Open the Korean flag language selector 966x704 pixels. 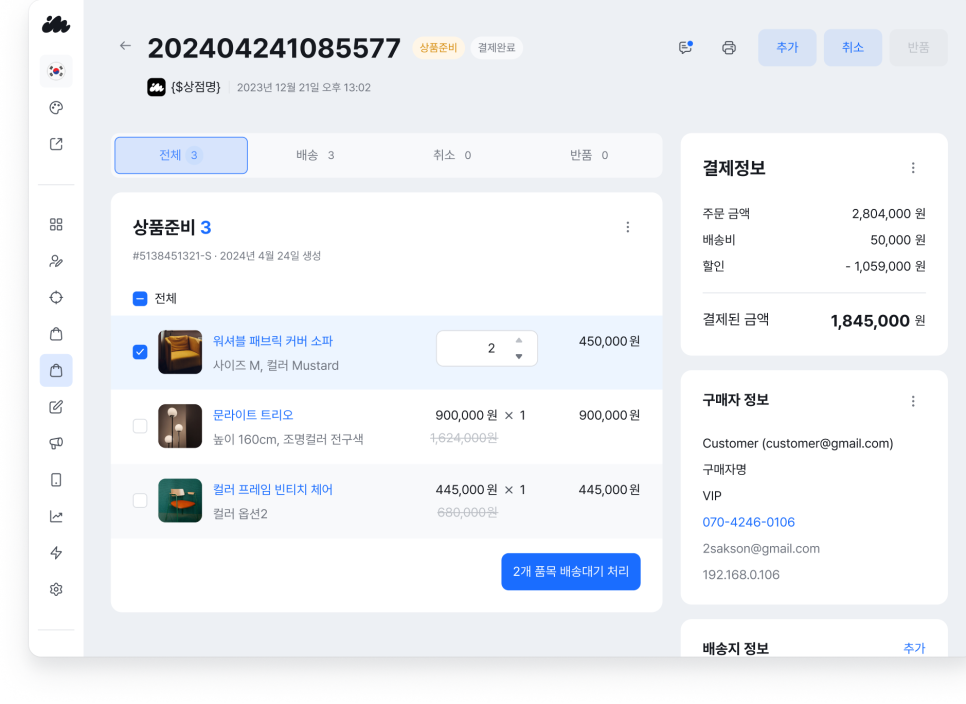(x=56, y=71)
